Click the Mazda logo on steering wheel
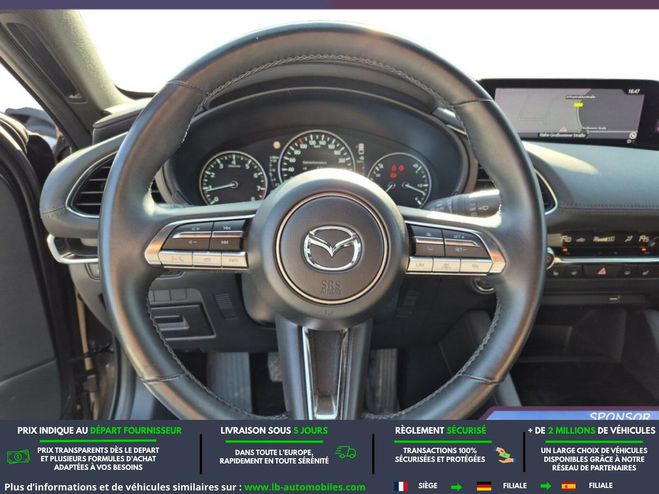 pyautogui.click(x=332, y=249)
